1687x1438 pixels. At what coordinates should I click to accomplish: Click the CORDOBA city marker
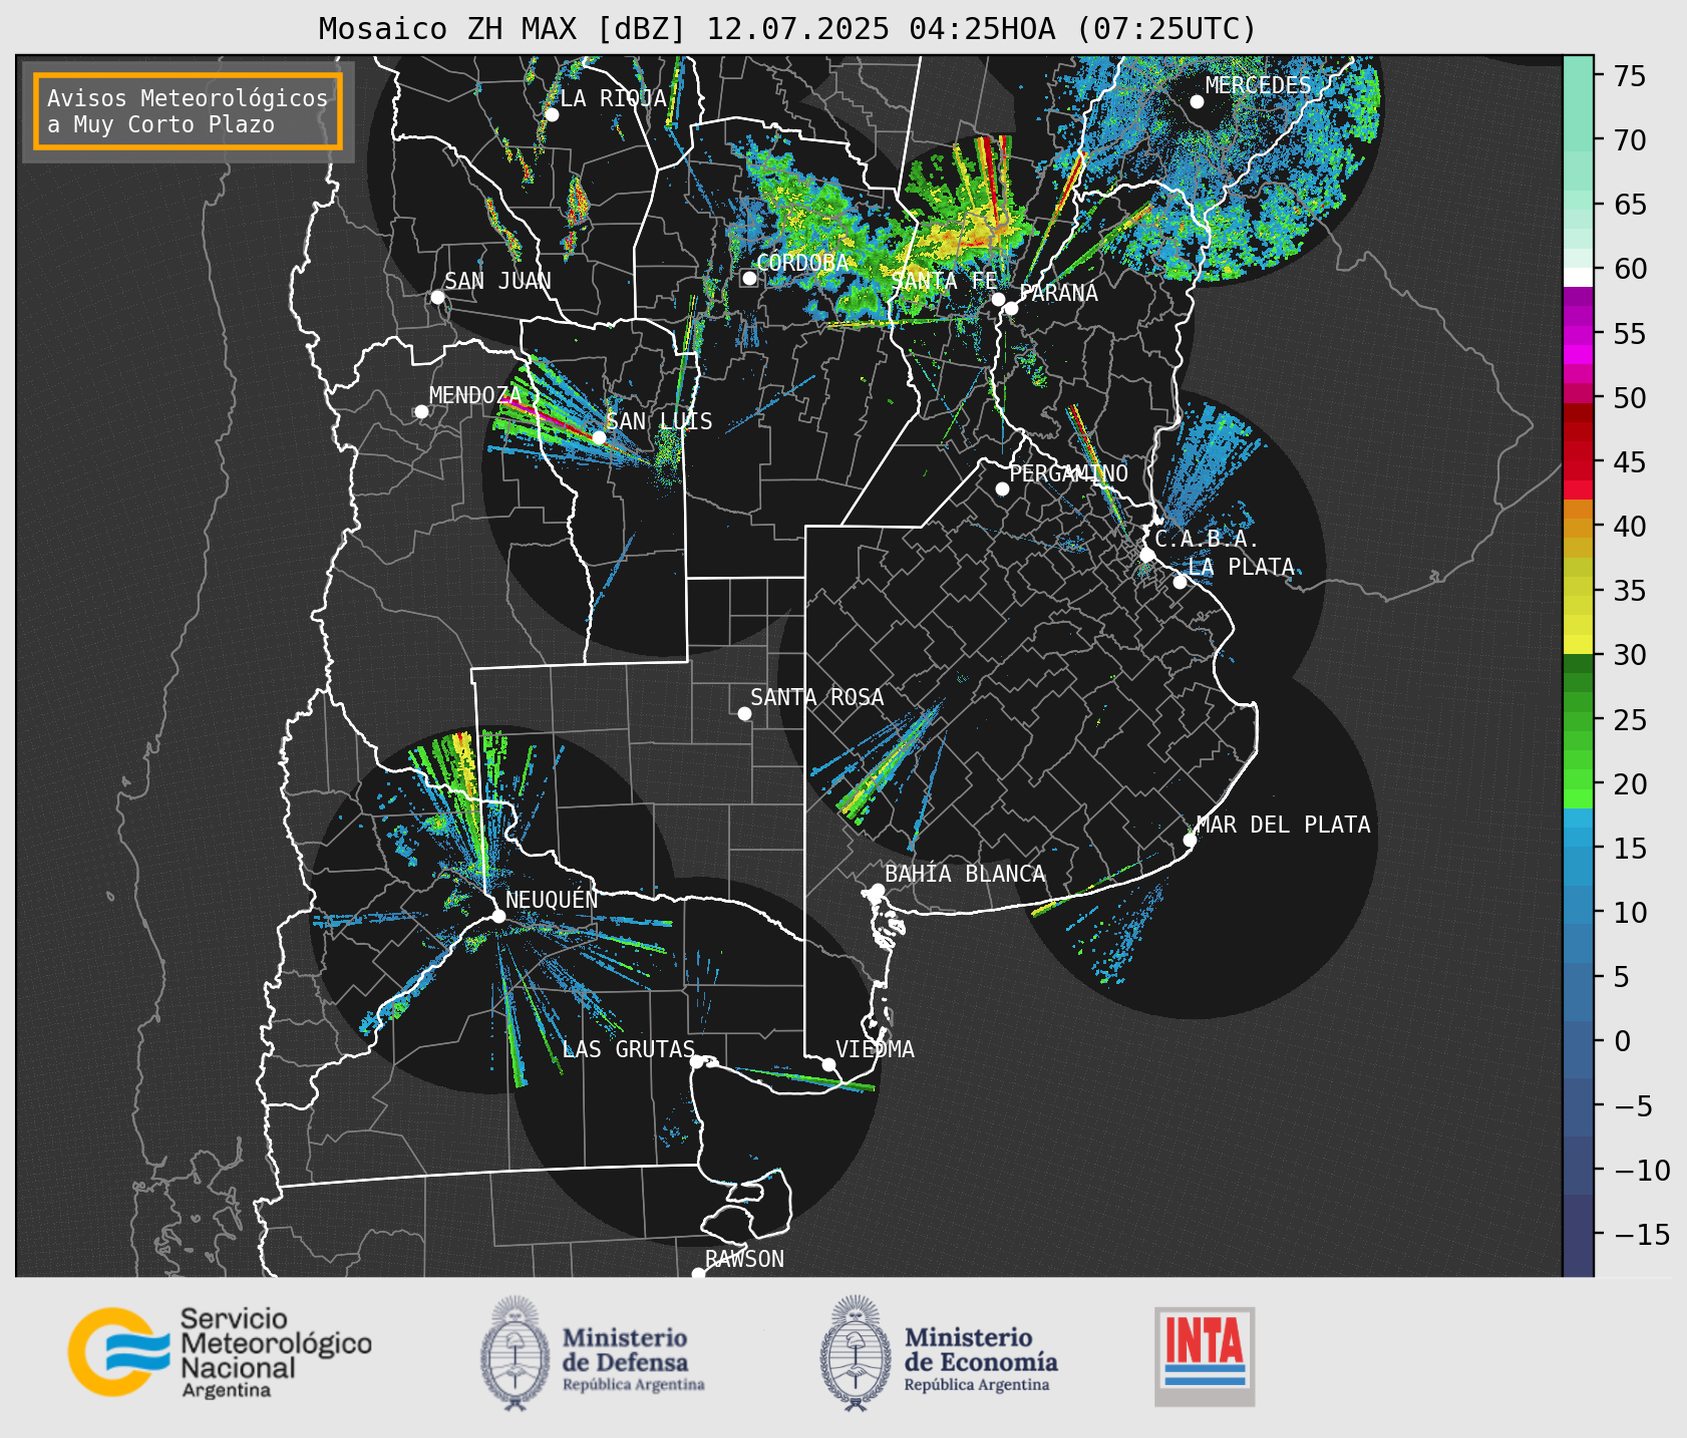(x=749, y=278)
